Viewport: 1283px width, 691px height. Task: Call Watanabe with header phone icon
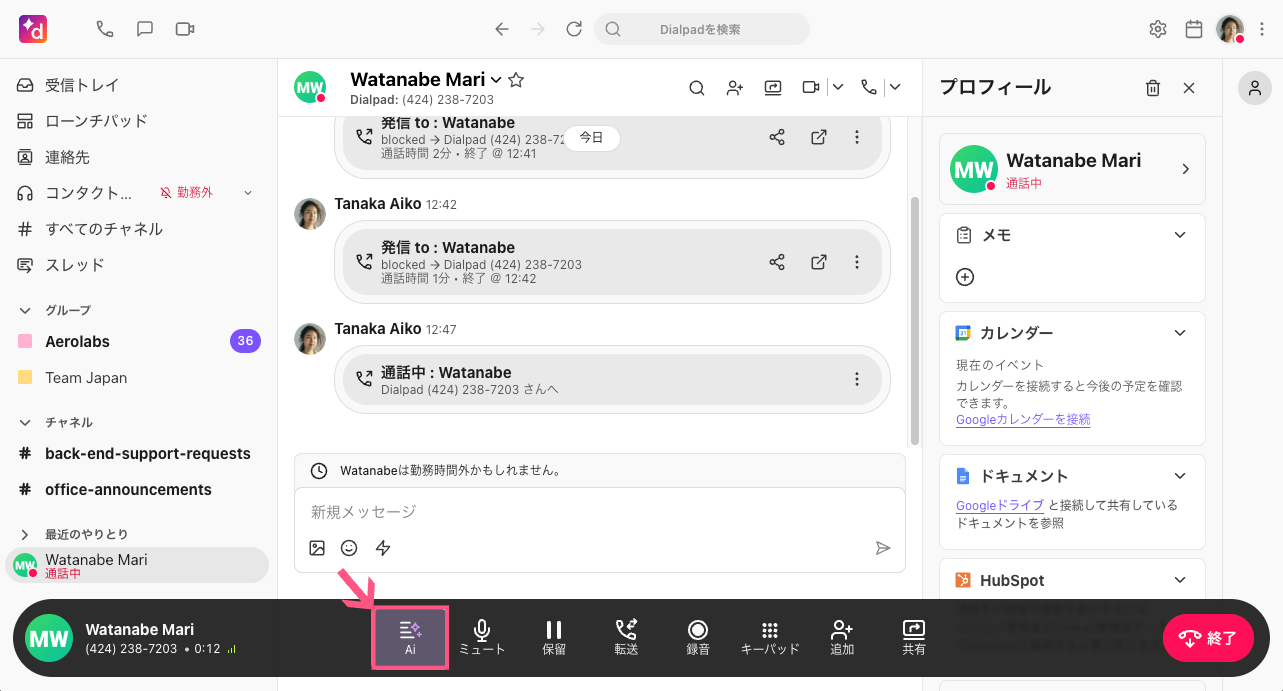point(869,87)
